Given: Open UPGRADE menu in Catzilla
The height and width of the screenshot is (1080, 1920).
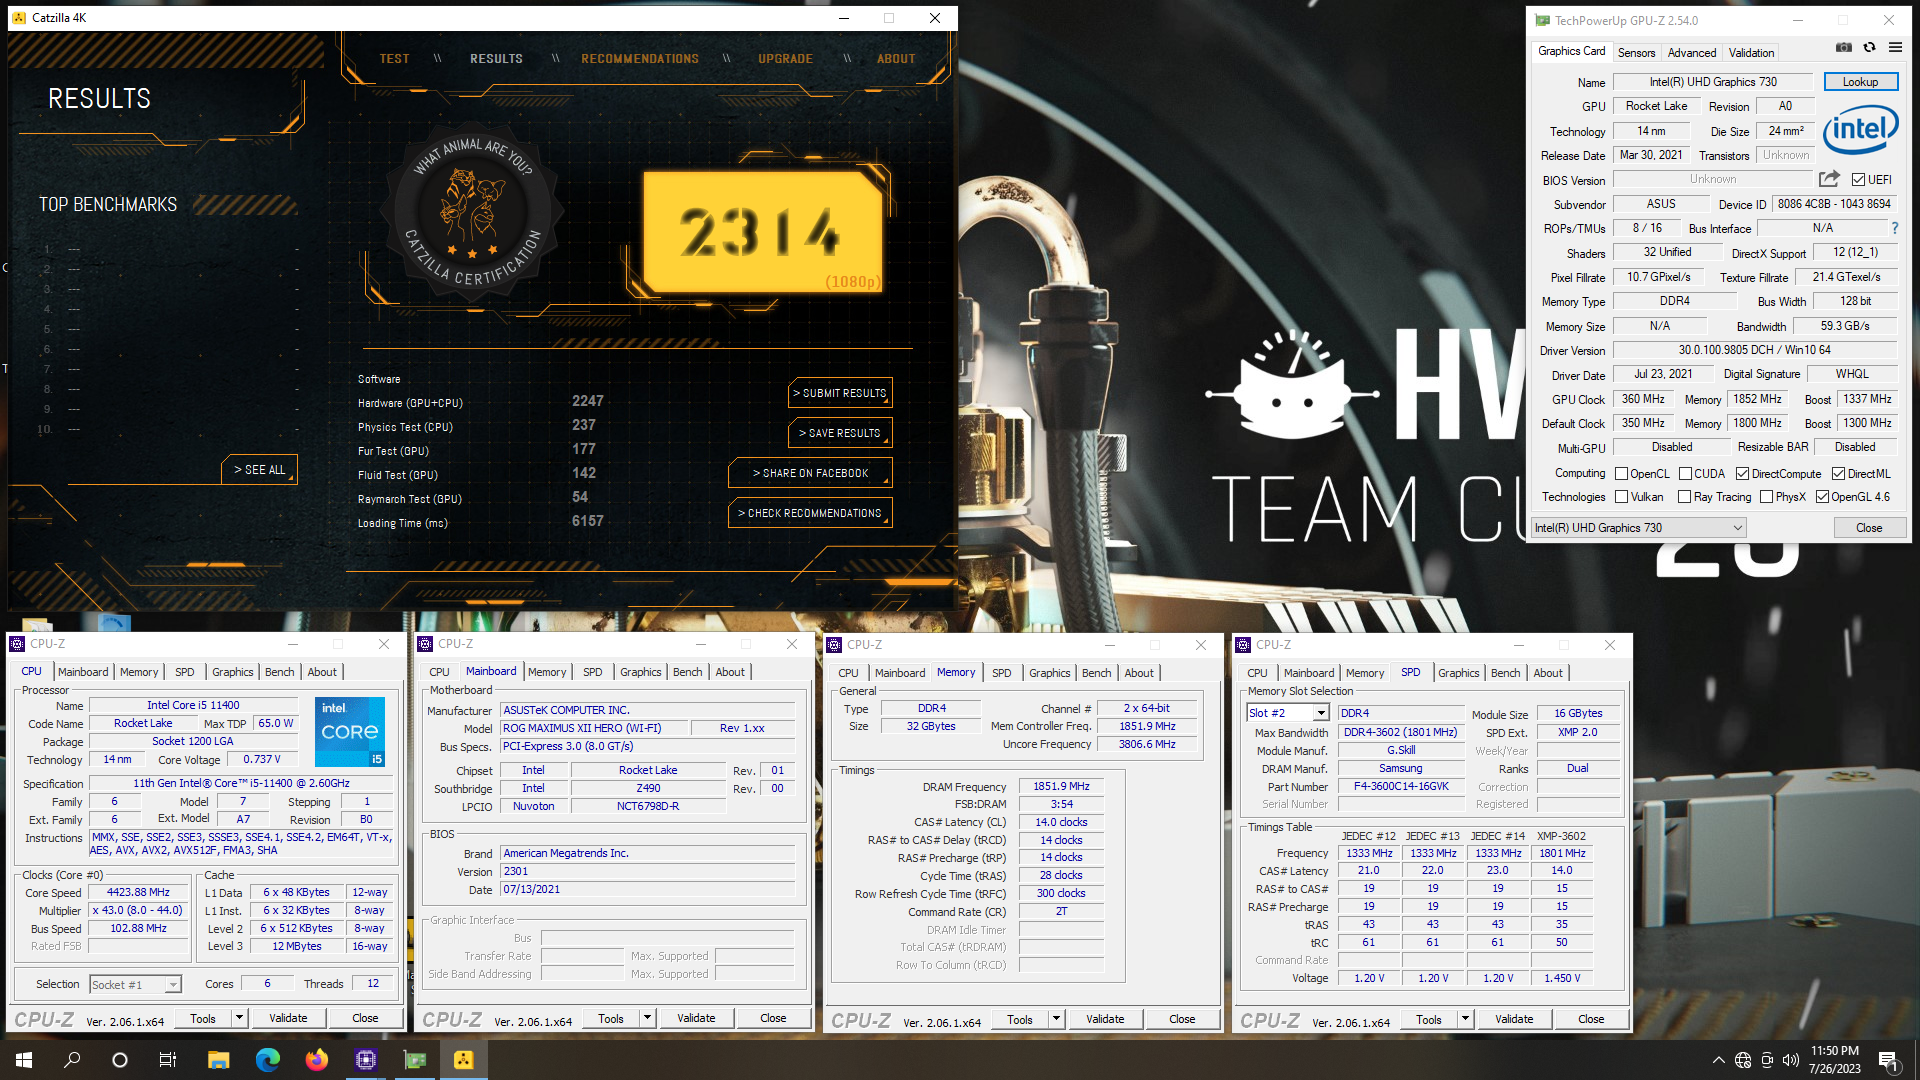Looking at the screenshot, I should pyautogui.click(x=785, y=59).
